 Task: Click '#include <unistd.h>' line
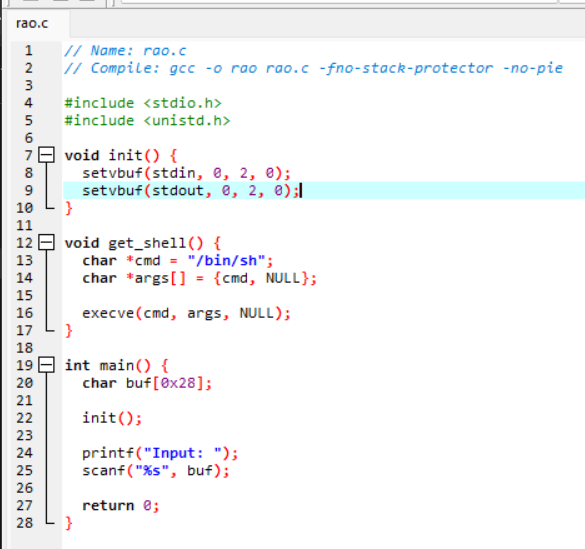(147, 120)
